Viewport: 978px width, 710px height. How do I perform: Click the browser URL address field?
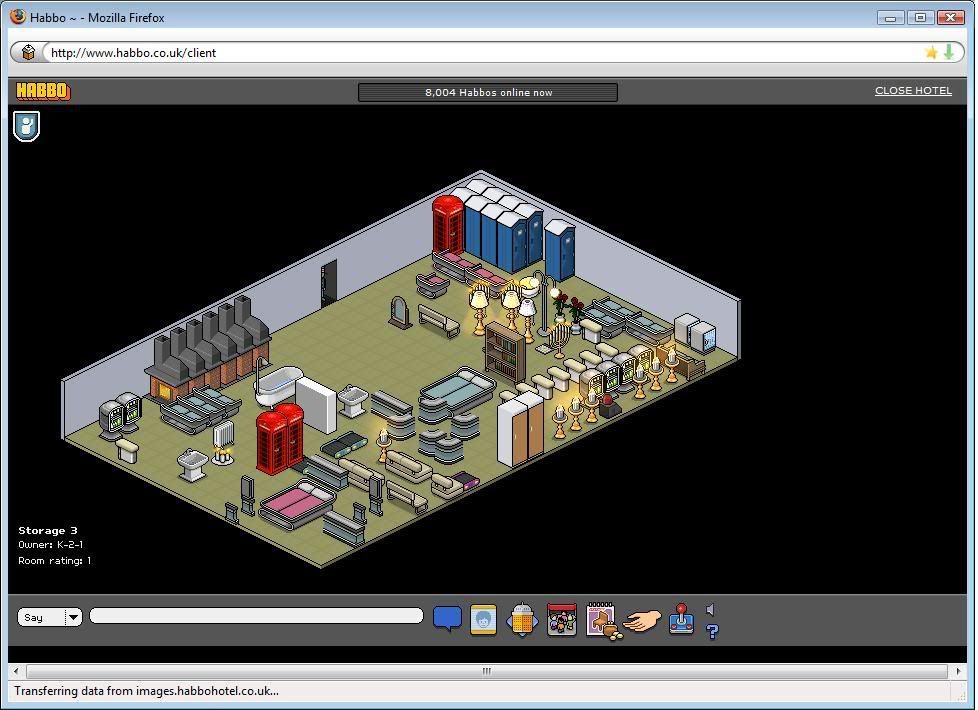[x=480, y=52]
